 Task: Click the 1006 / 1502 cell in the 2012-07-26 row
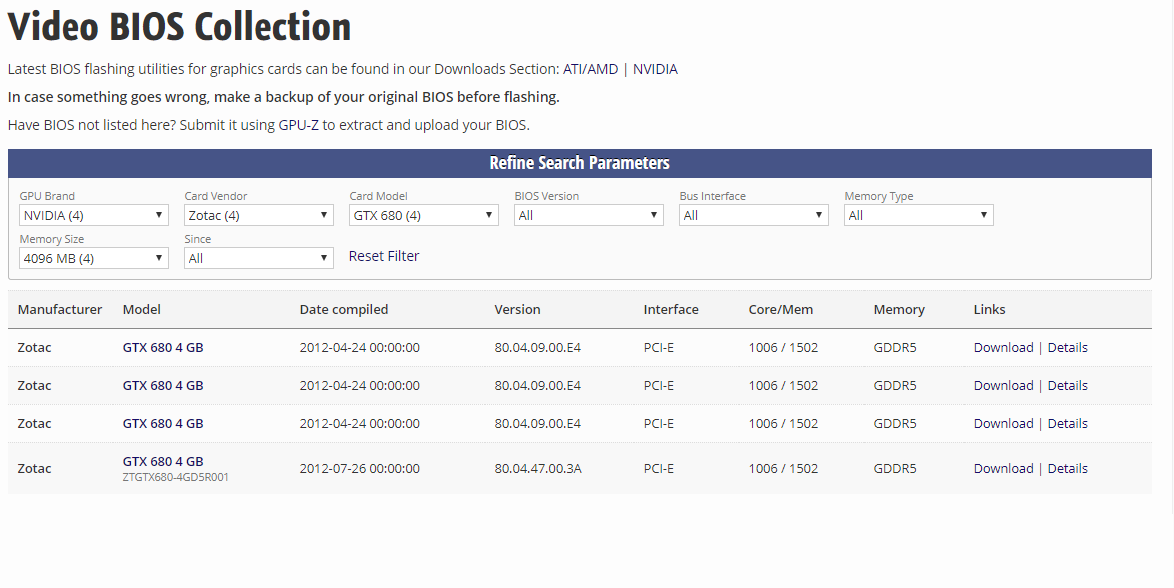coord(783,468)
